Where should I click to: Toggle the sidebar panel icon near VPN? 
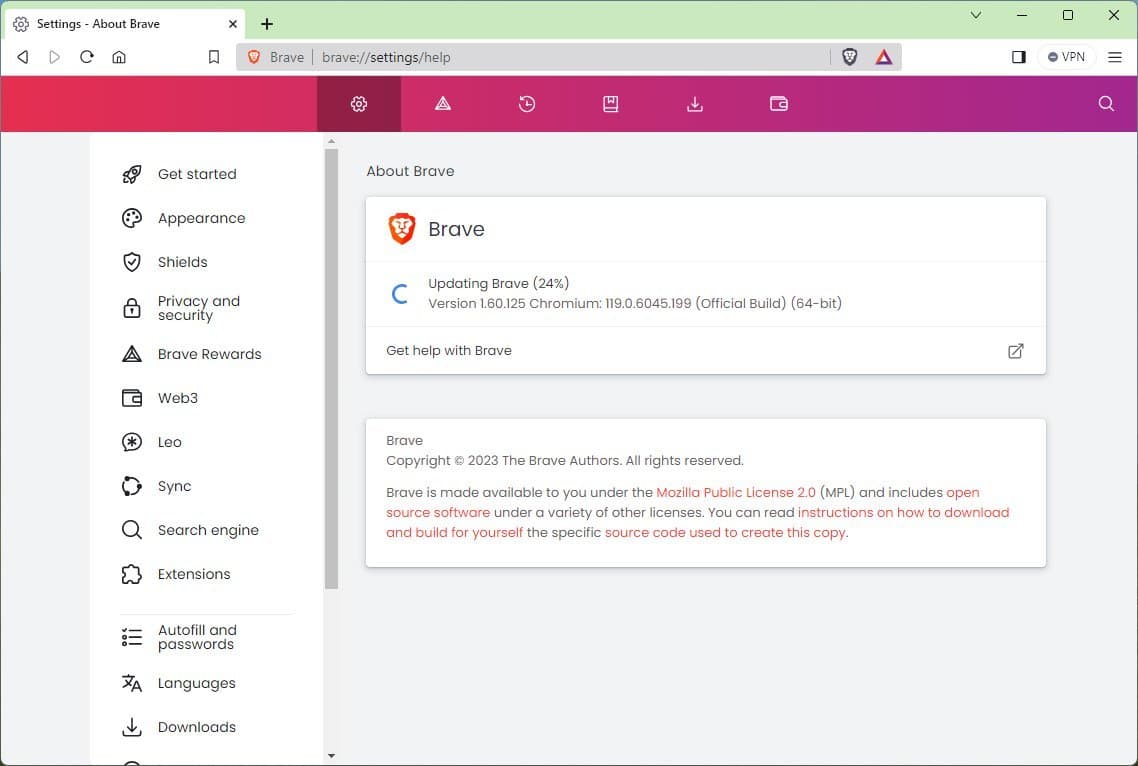(x=1018, y=57)
